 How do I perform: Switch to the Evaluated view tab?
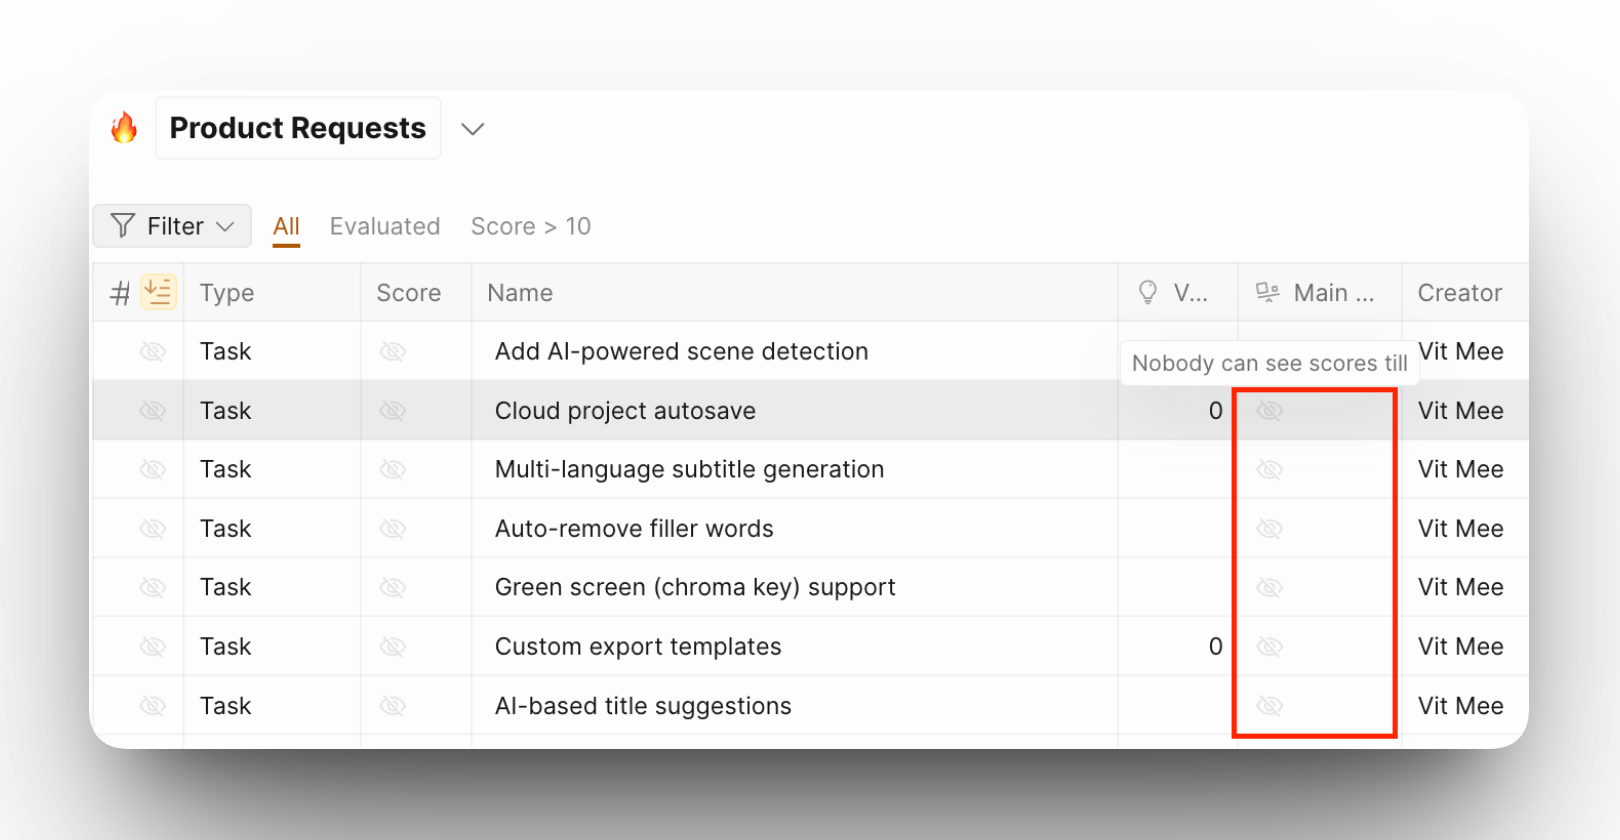(385, 226)
